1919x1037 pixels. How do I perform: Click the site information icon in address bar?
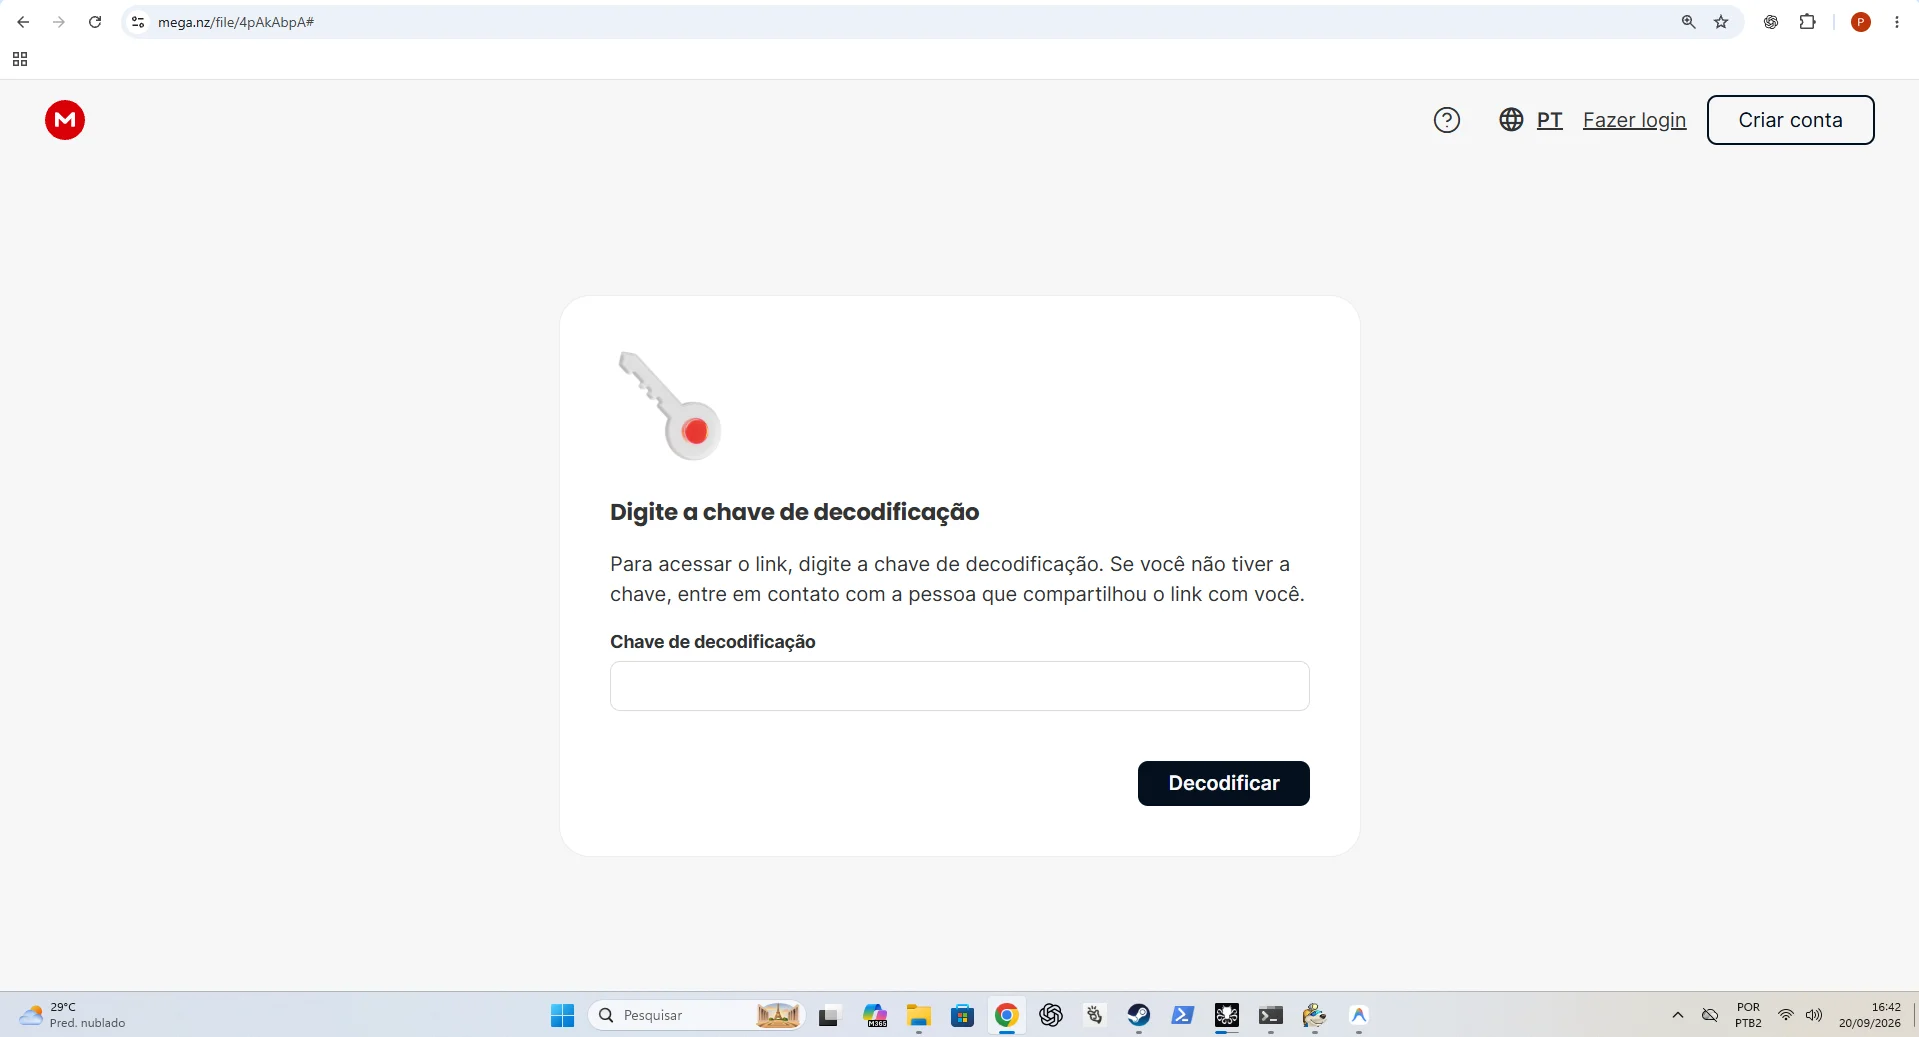click(138, 22)
